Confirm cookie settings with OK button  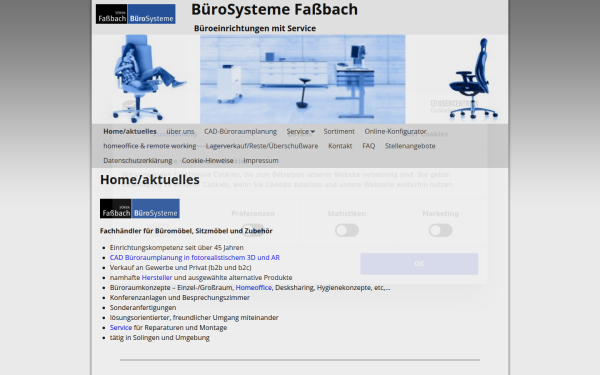click(x=419, y=264)
